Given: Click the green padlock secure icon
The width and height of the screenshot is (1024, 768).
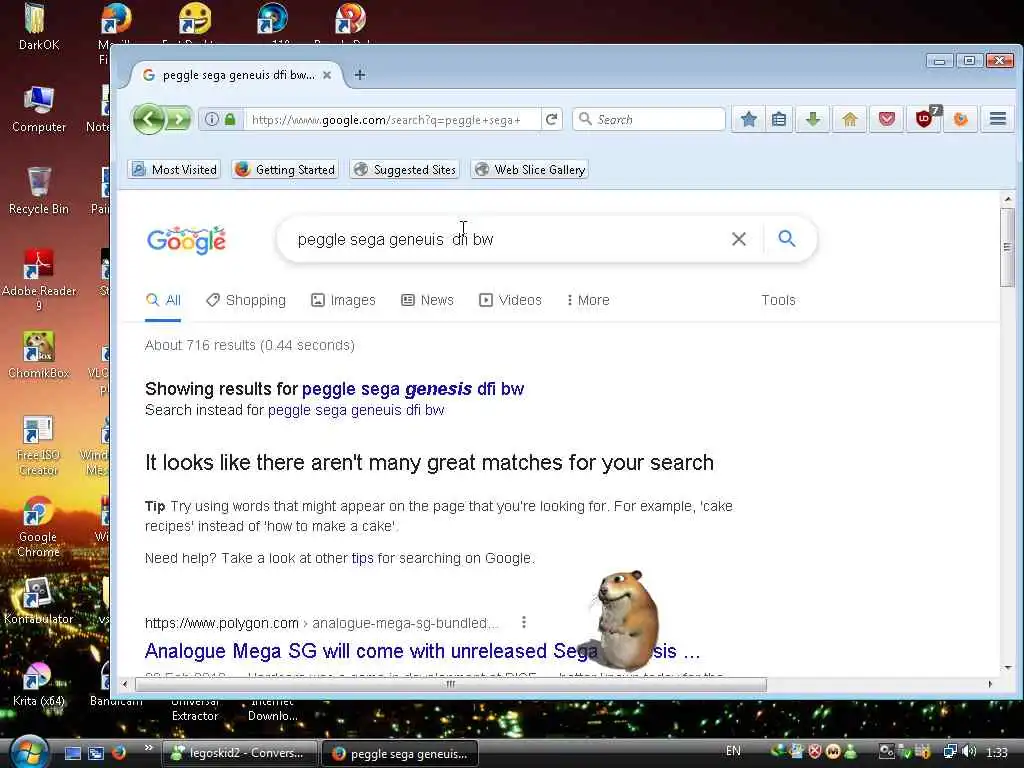Looking at the screenshot, I should [x=230, y=120].
